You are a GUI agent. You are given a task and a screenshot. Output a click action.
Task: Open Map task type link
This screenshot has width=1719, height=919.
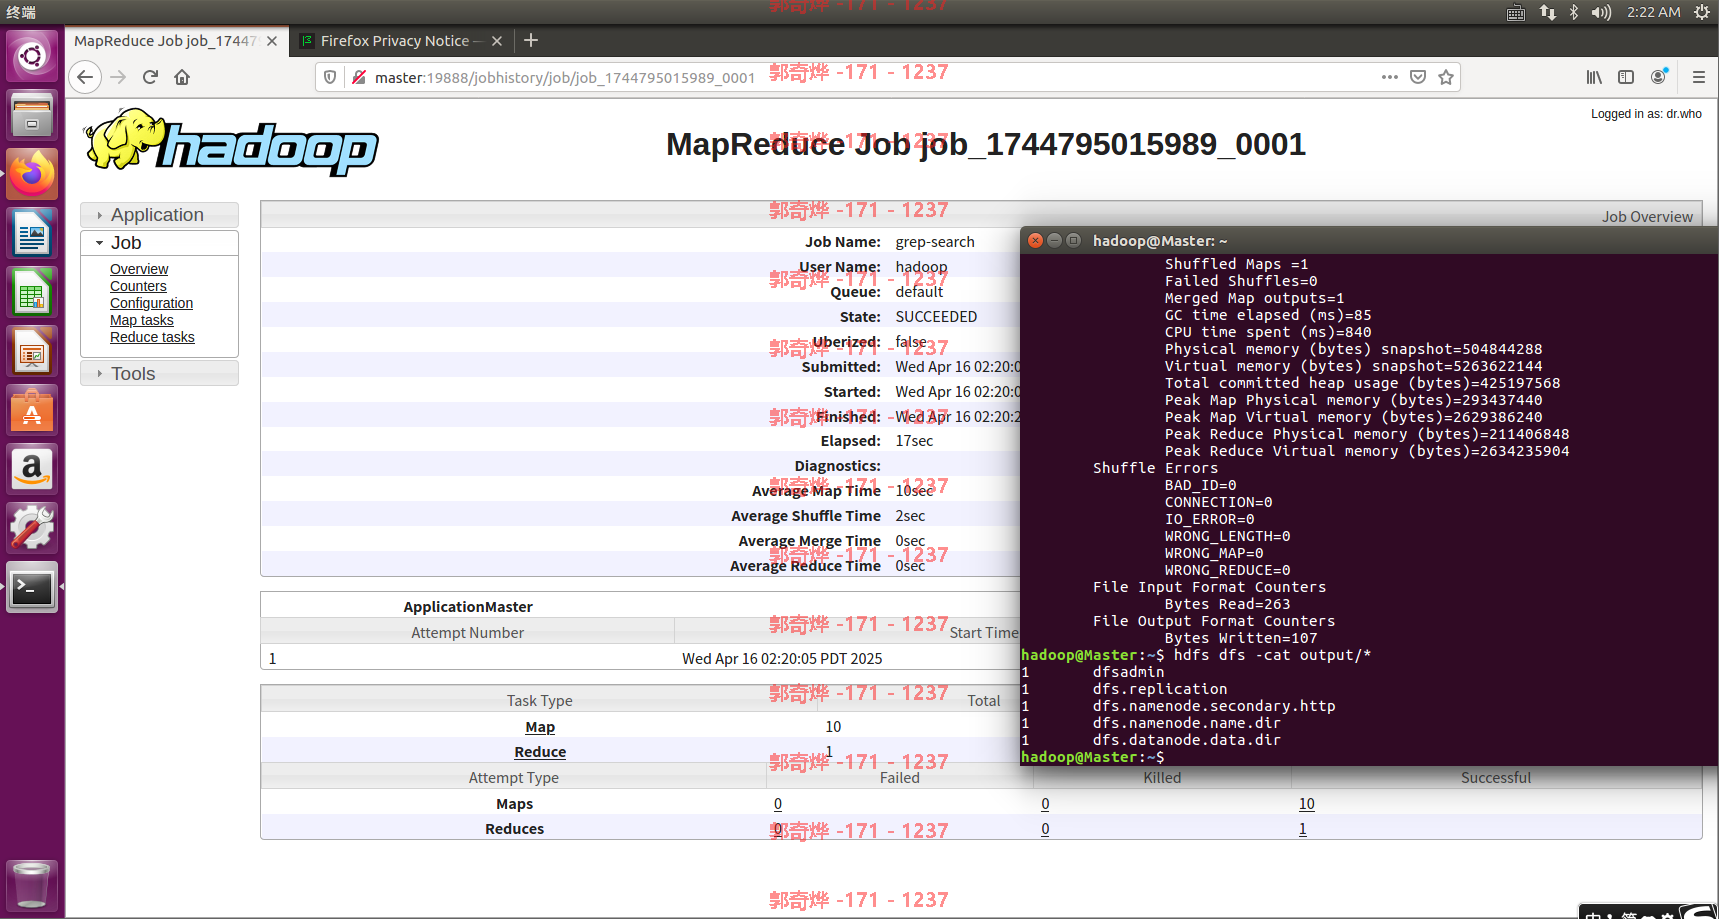[x=540, y=727]
